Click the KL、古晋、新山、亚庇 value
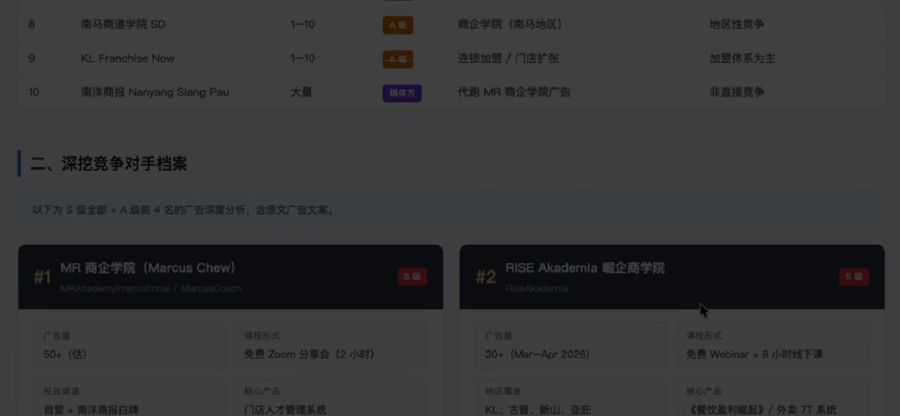 point(538,410)
